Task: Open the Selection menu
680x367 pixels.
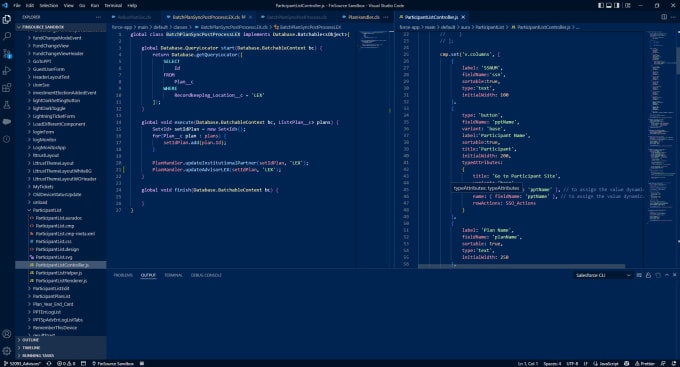Action: tap(49, 6)
